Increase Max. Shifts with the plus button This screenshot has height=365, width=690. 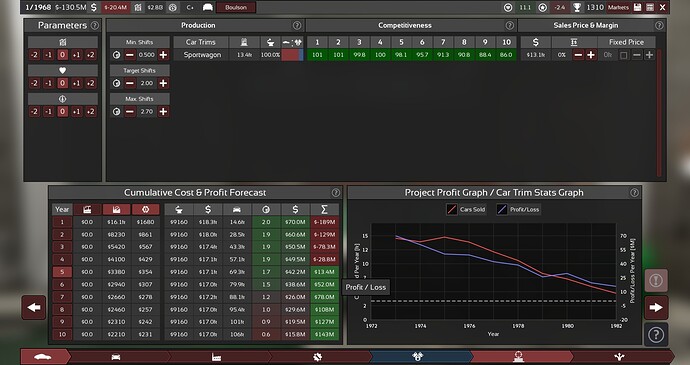point(163,112)
